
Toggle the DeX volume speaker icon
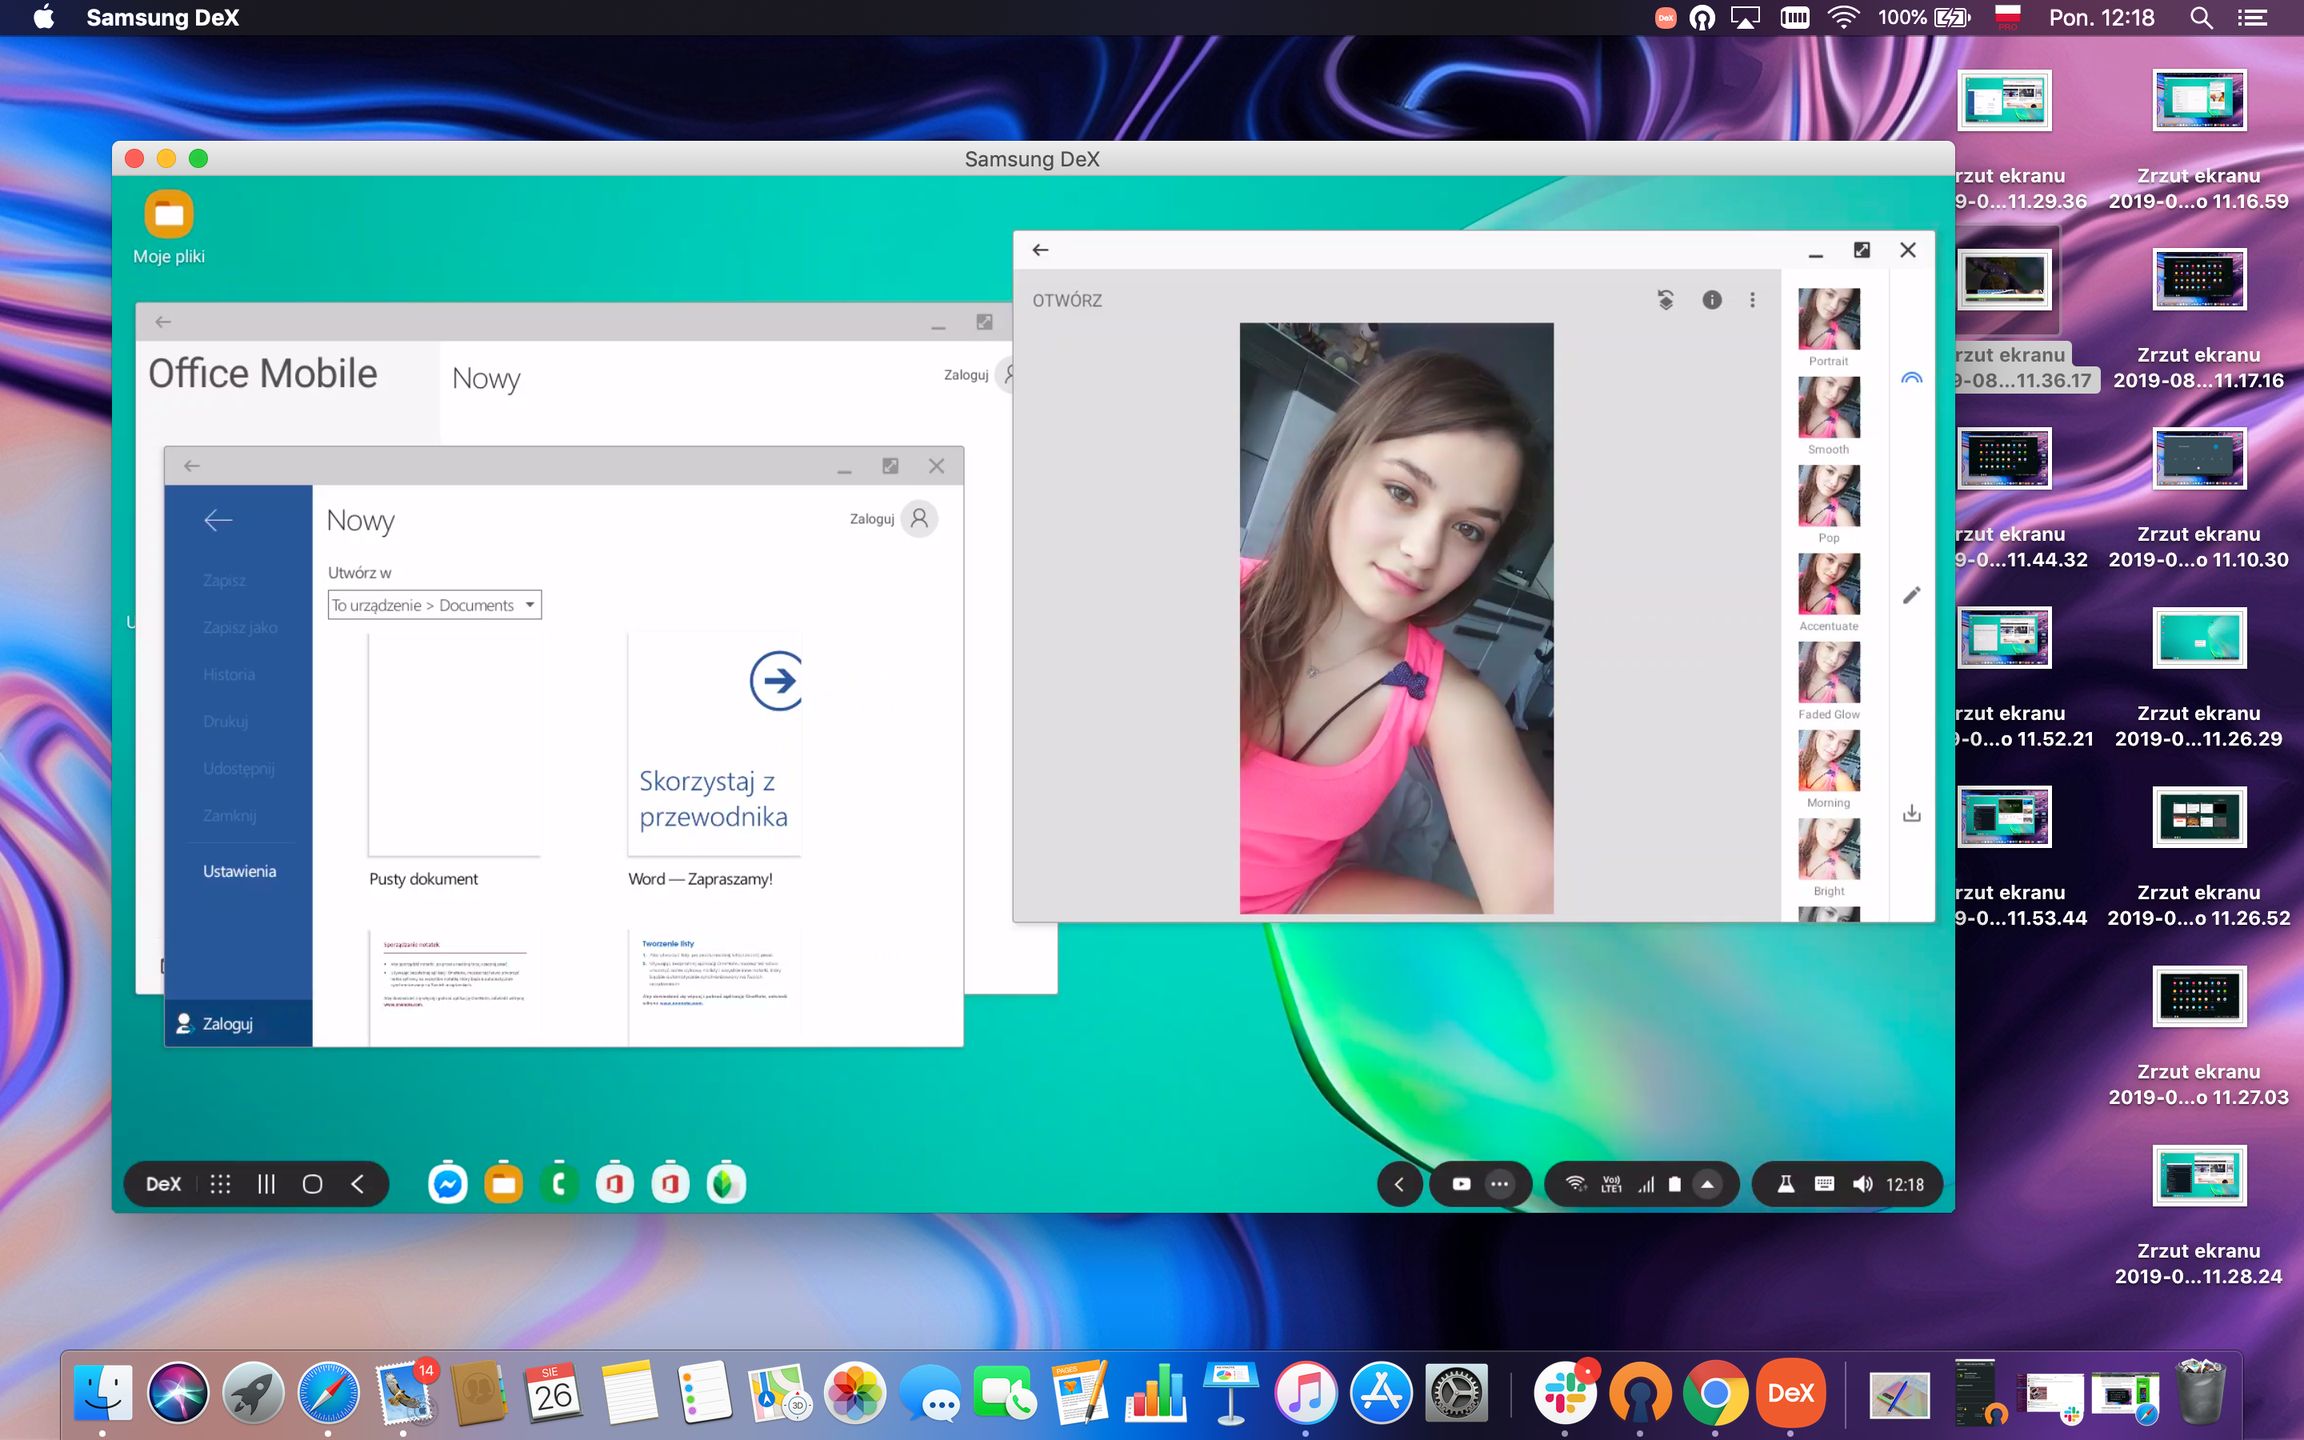pyautogui.click(x=1862, y=1184)
